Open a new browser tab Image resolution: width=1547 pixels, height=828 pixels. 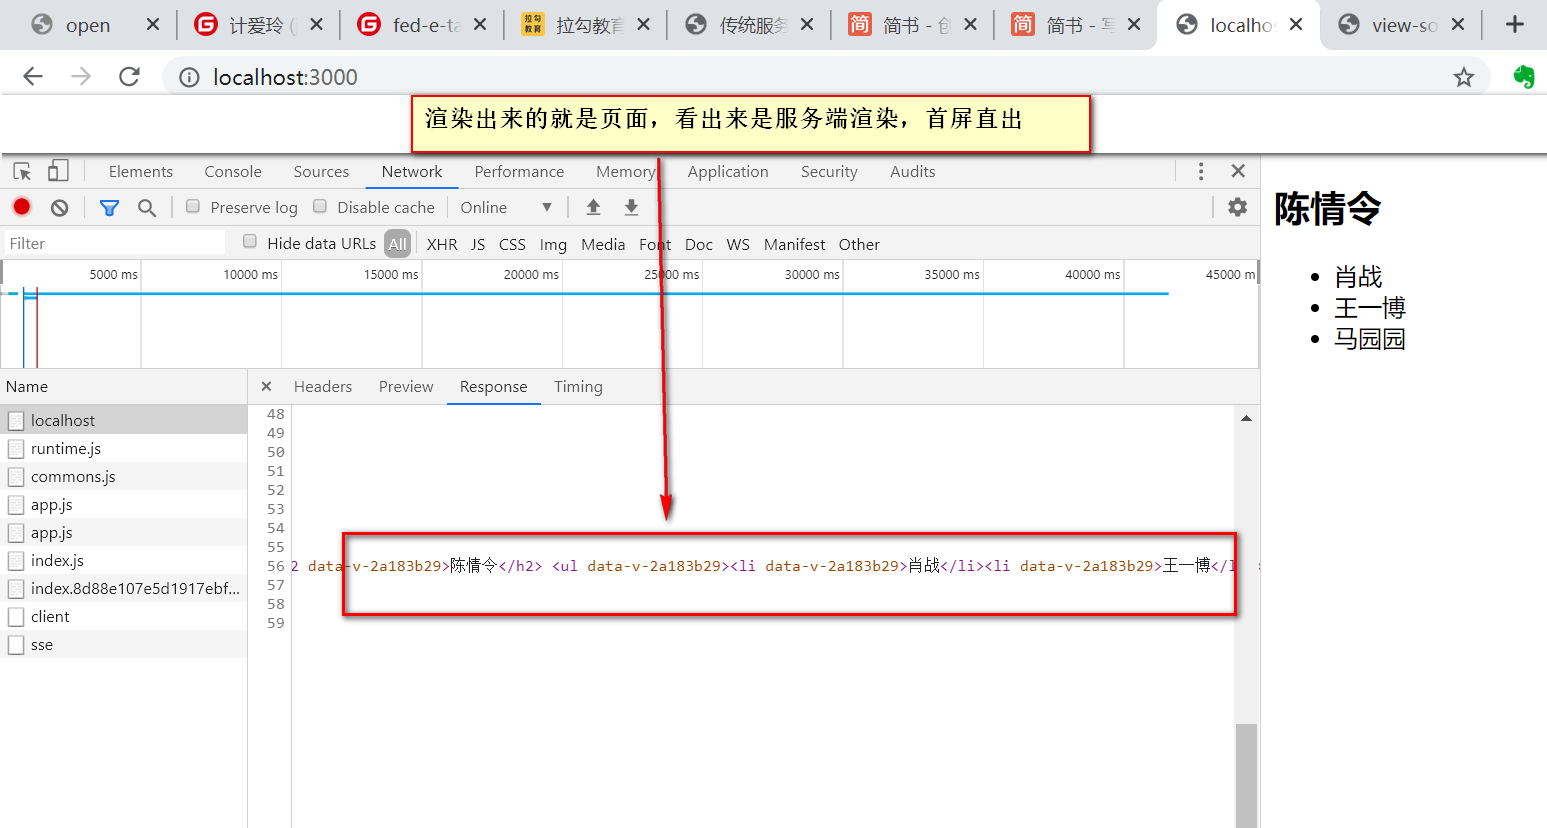pyautogui.click(x=1515, y=24)
